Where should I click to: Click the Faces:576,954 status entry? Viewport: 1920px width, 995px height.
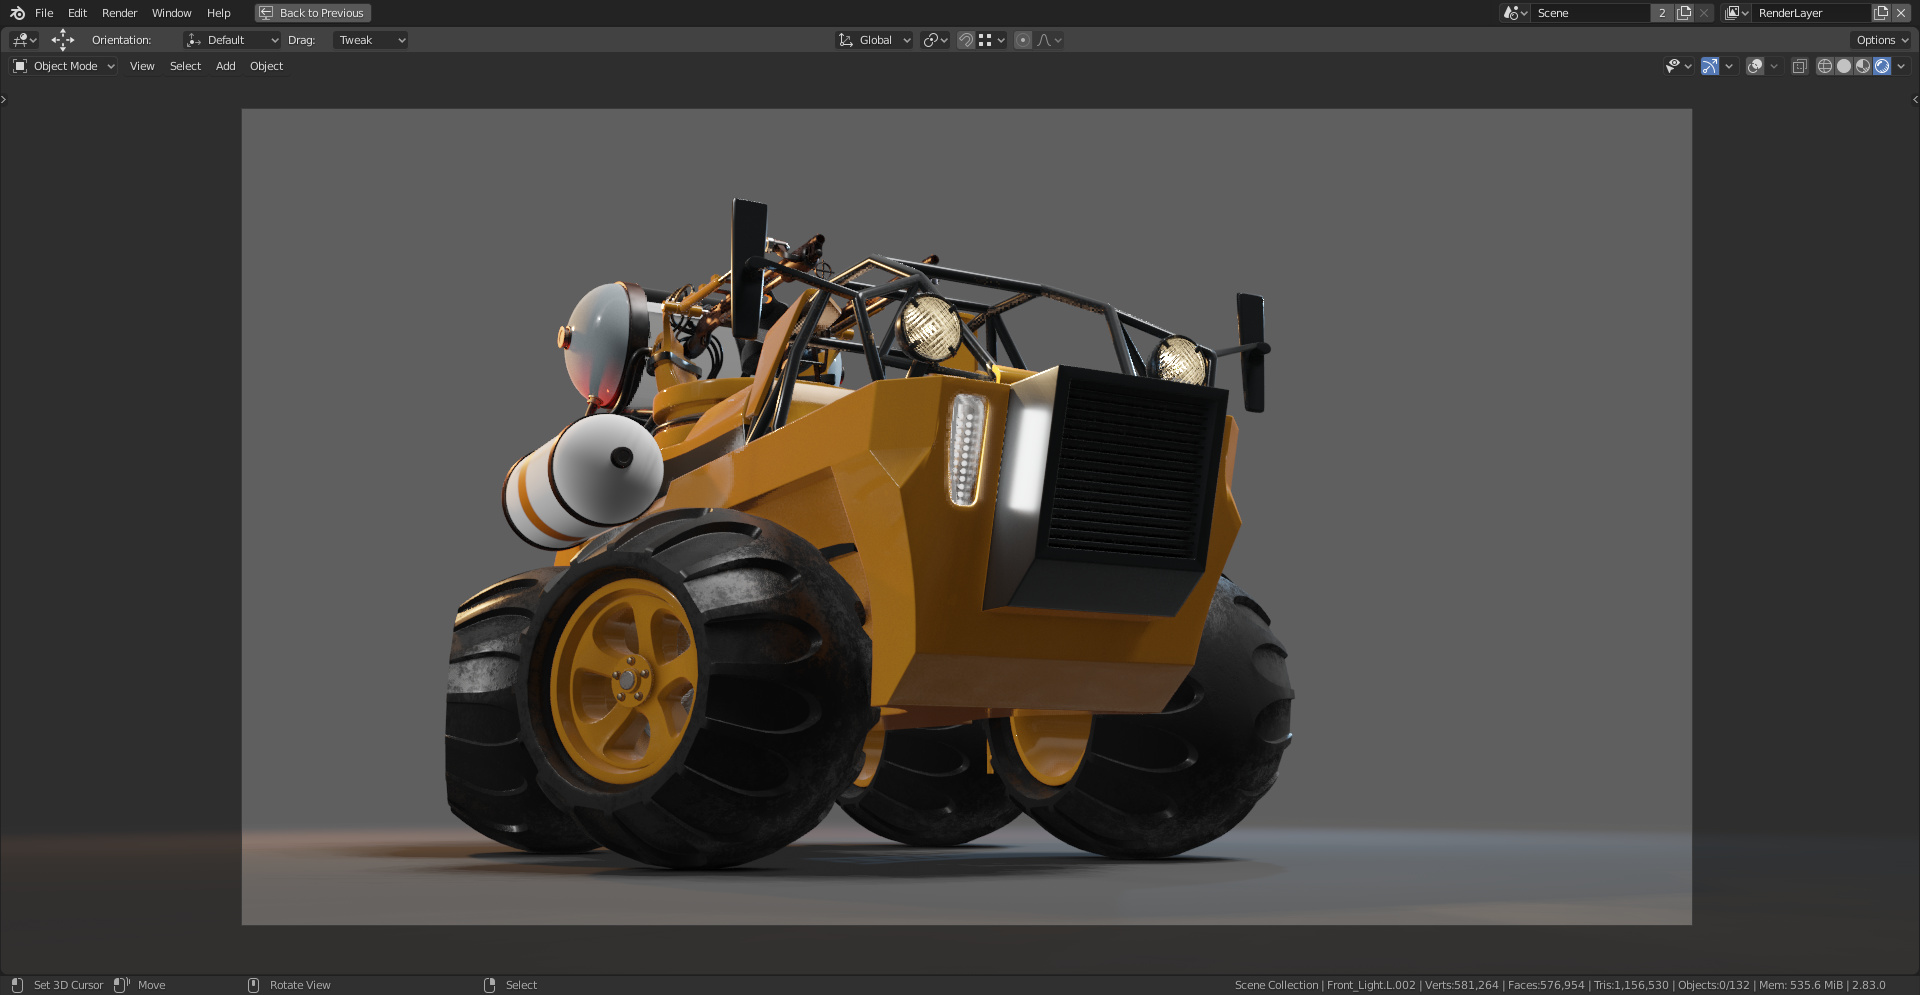pos(1546,985)
